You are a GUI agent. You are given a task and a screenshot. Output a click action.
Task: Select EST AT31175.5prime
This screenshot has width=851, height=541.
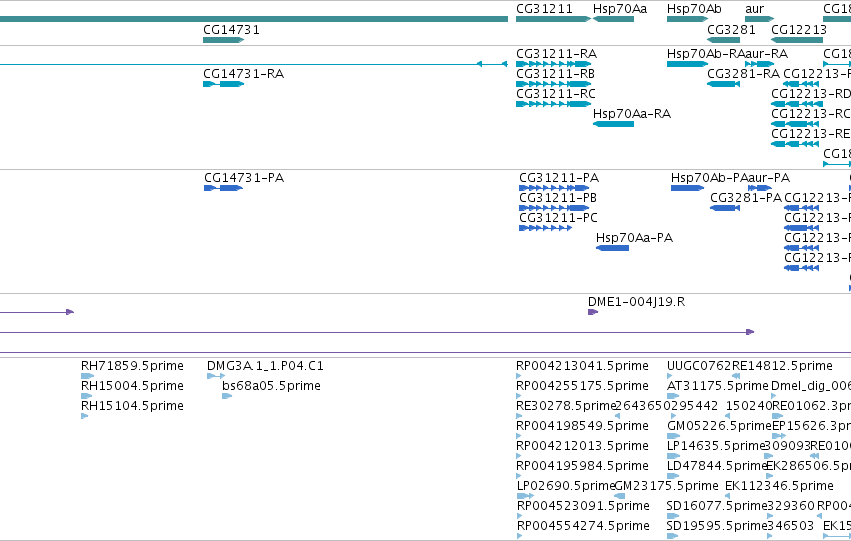click(x=717, y=386)
